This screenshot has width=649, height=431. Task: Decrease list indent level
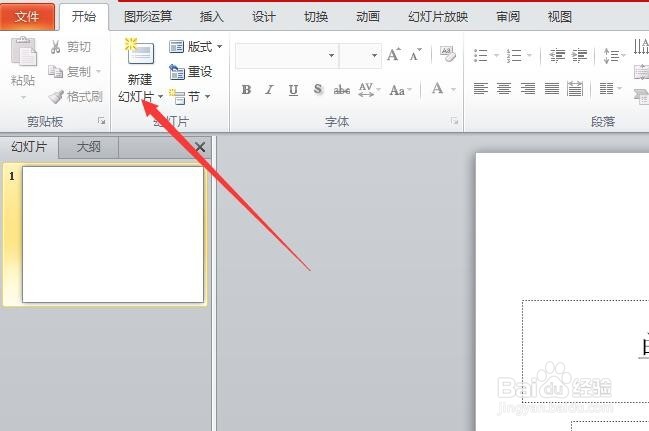557,55
